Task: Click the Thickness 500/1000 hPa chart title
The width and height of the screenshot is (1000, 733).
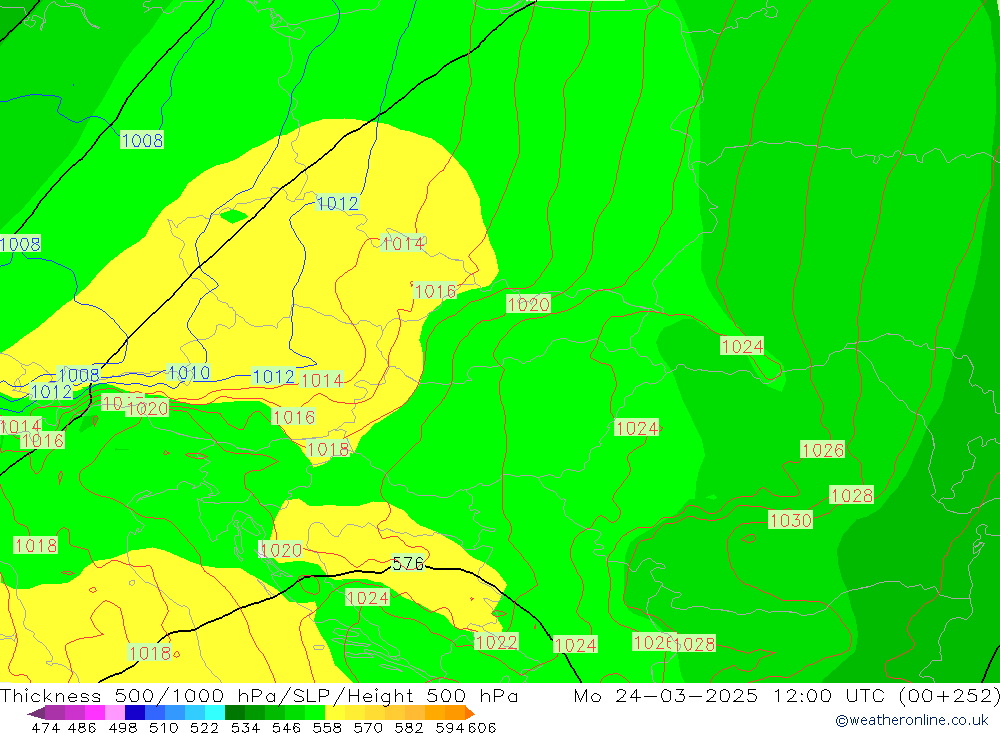Action: pyautogui.click(x=259, y=695)
